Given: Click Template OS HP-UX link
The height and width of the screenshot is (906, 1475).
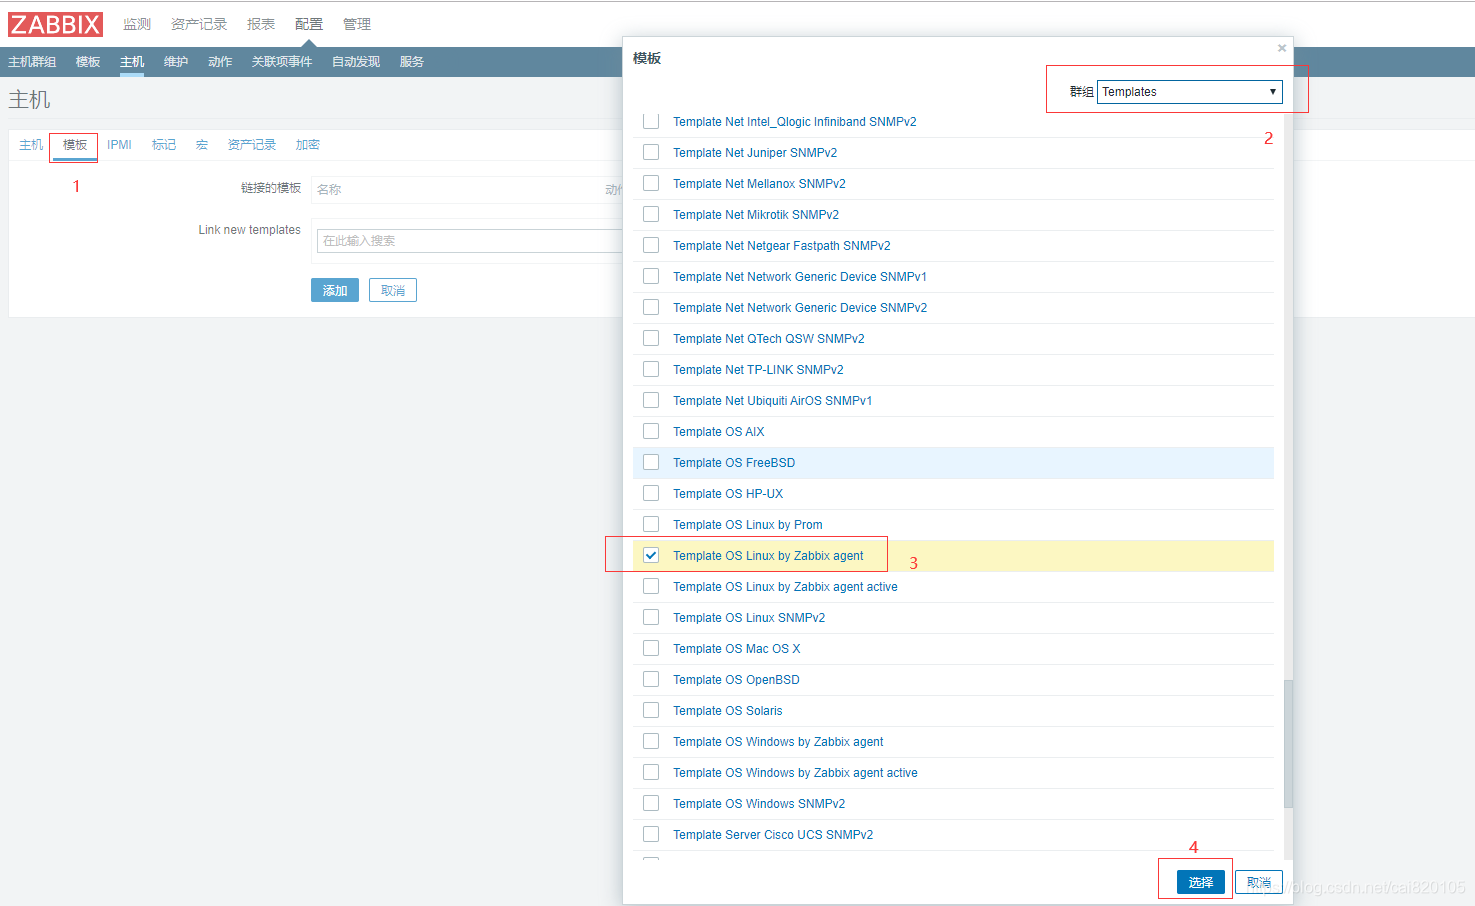Looking at the screenshot, I should coord(728,494).
